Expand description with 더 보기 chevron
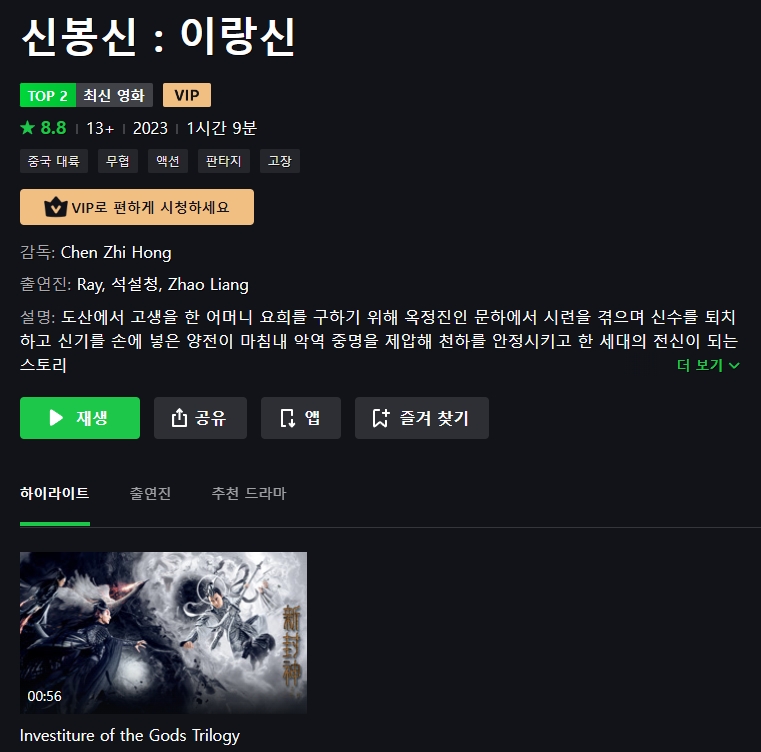 pos(708,365)
